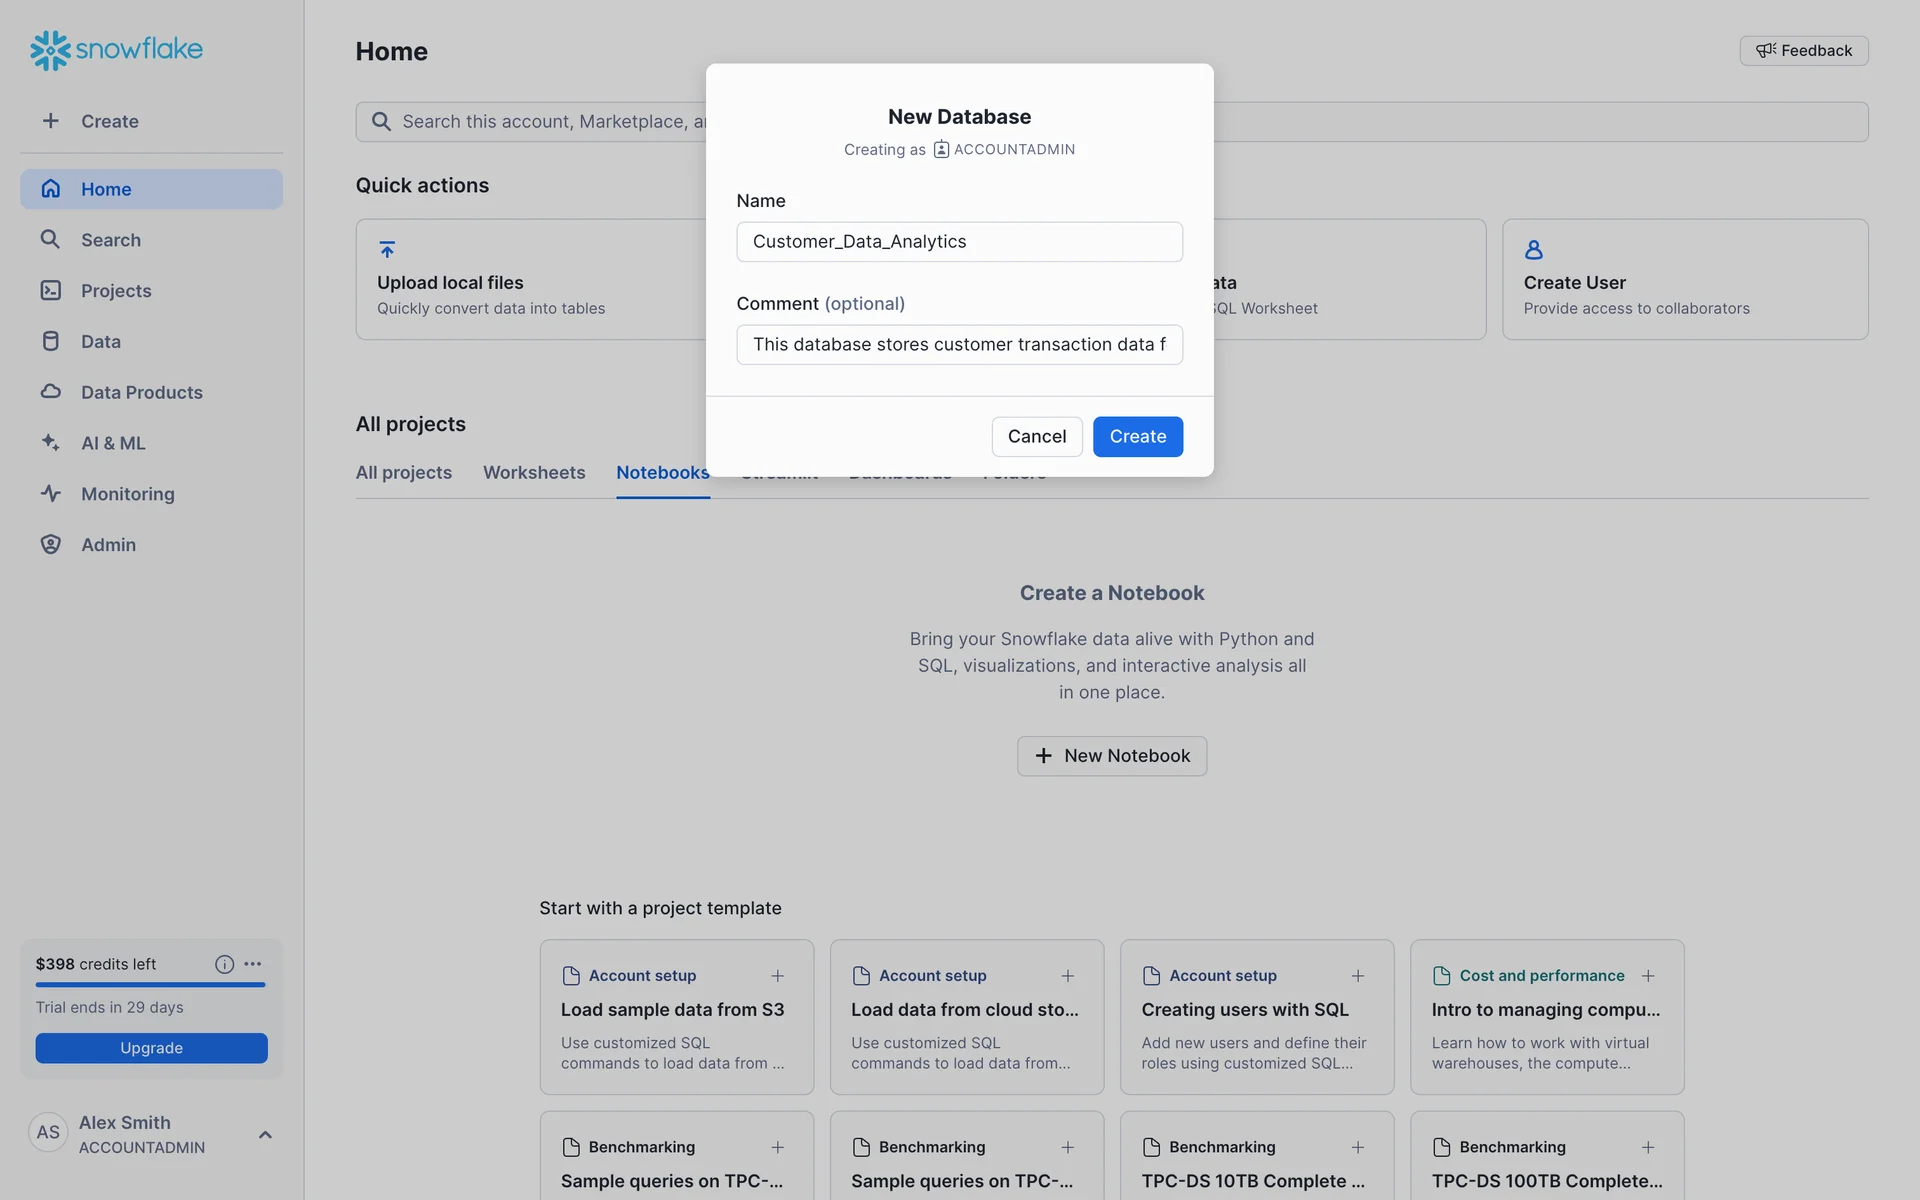Open Admin via the shield icon
This screenshot has height=1200, width=1920.
click(51, 545)
